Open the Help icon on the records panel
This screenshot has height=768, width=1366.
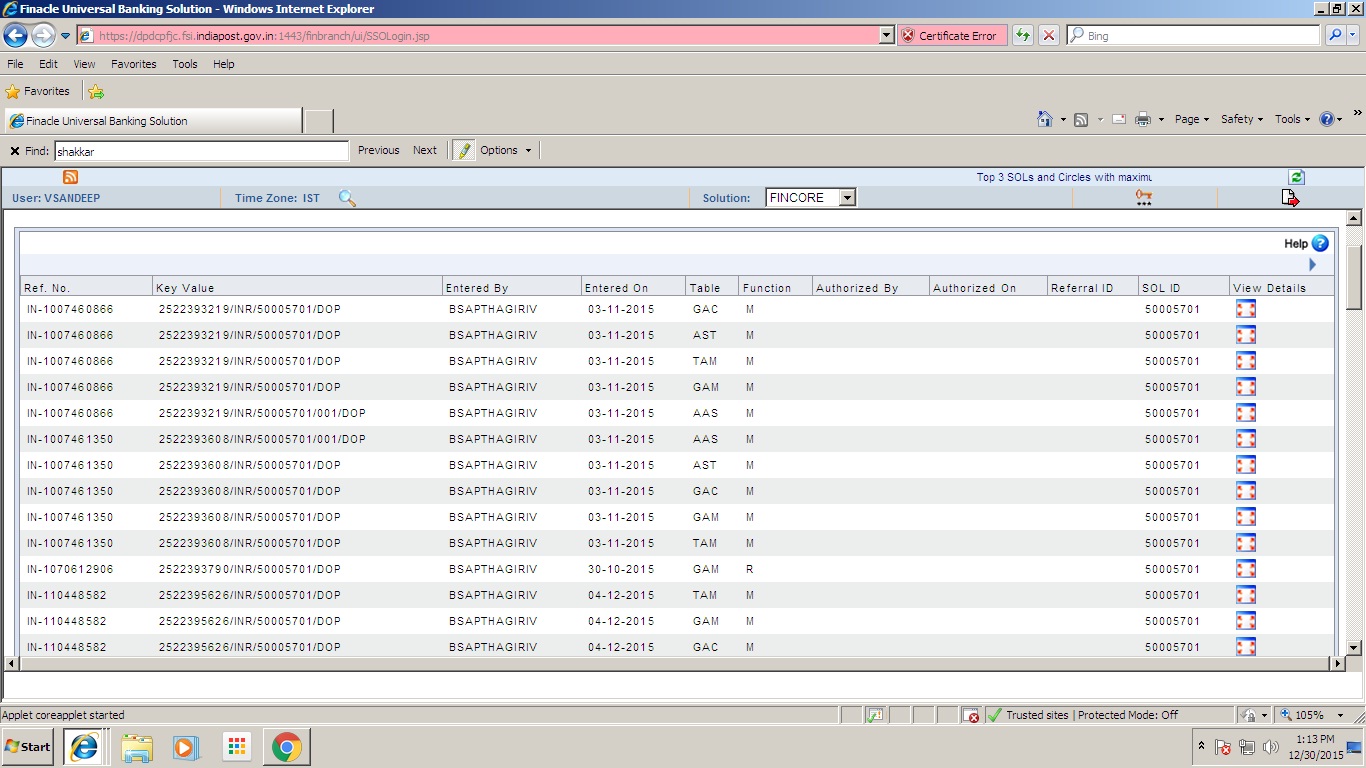[x=1319, y=243]
